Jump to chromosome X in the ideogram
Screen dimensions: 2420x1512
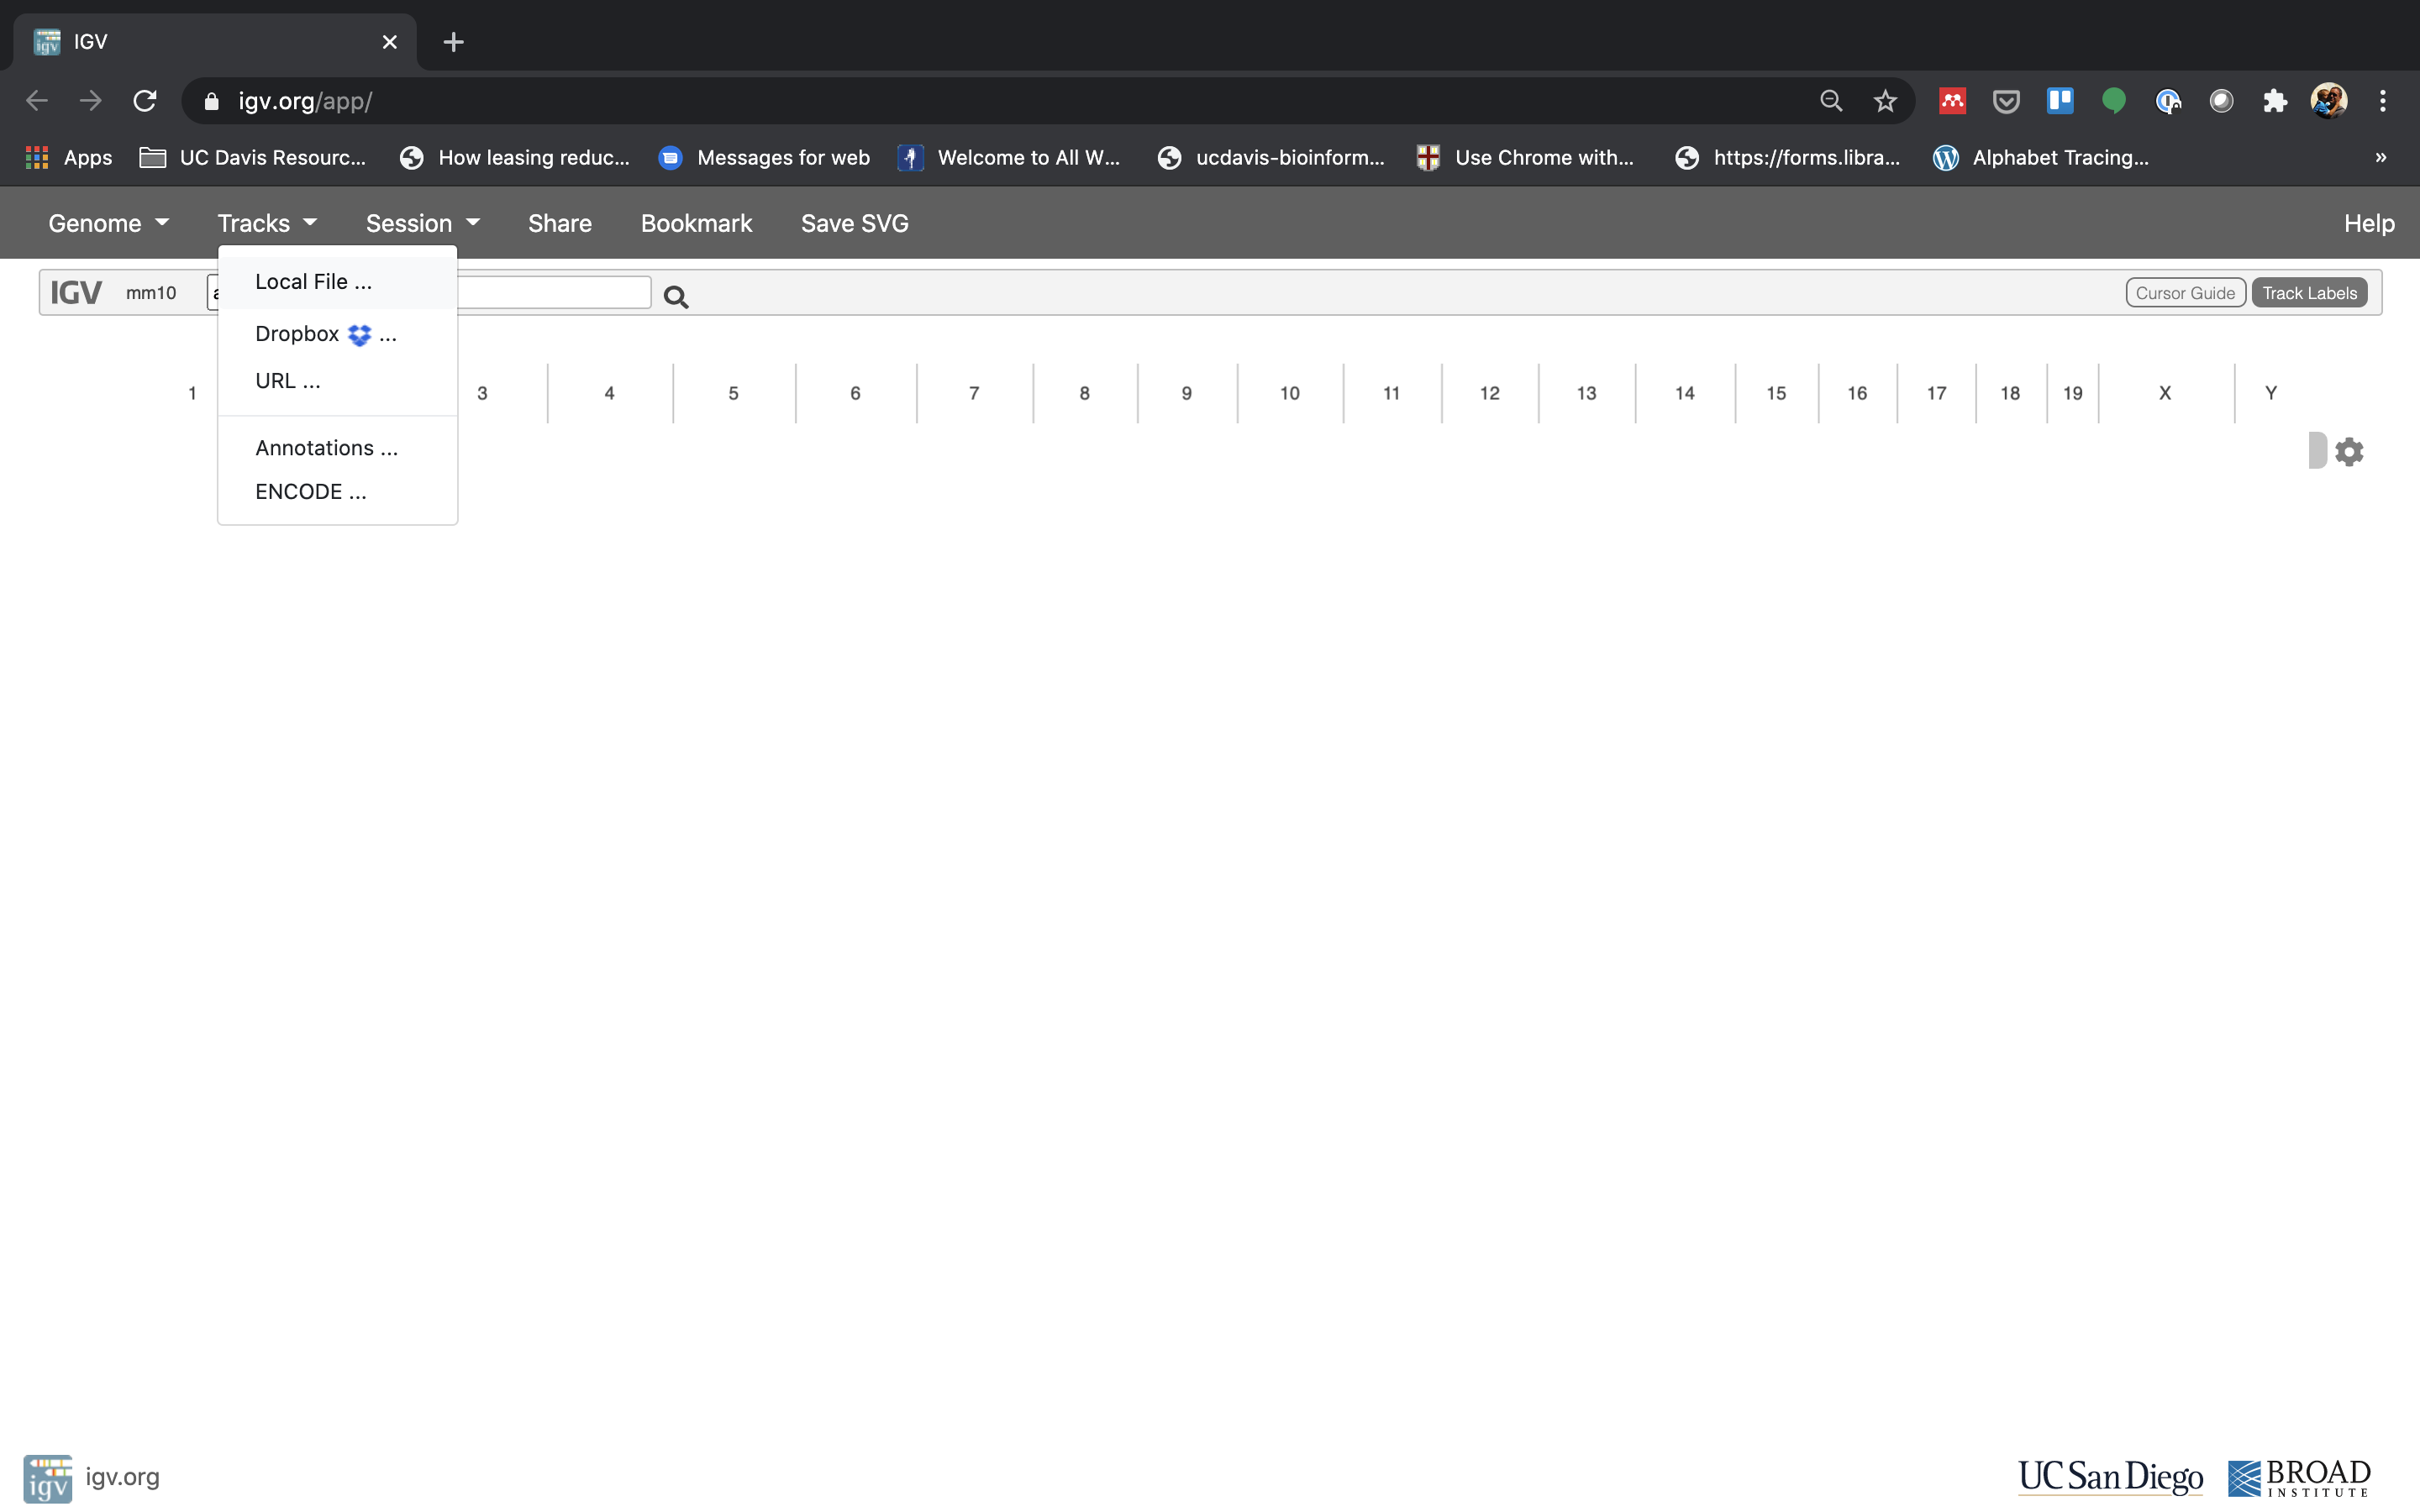click(2164, 393)
